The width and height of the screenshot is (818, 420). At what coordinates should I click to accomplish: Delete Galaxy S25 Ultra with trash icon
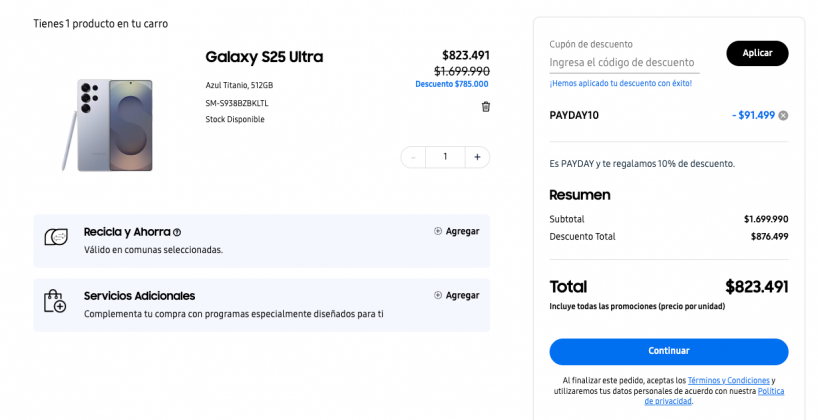click(x=486, y=107)
